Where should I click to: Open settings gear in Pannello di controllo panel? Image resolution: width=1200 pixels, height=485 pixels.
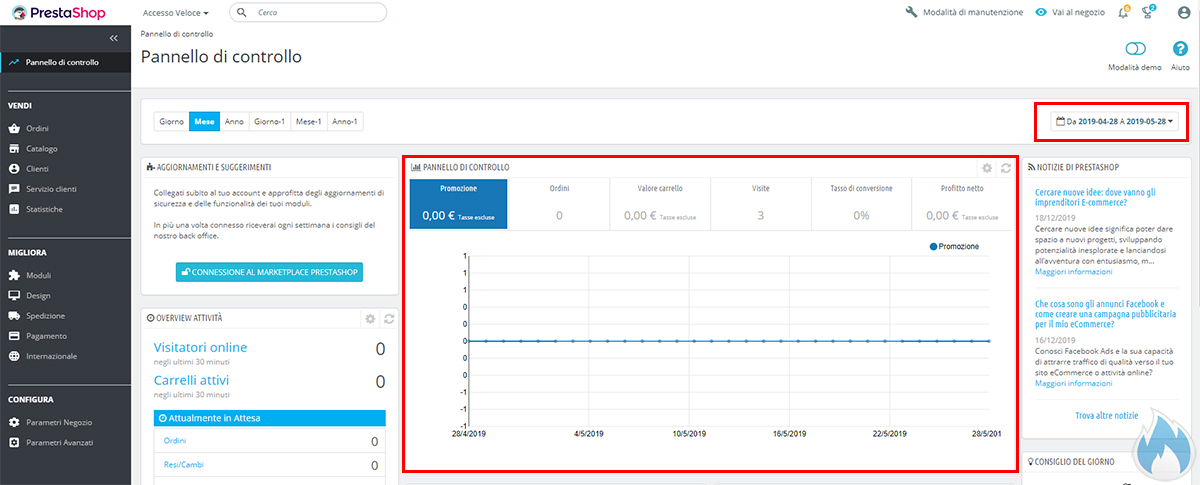pos(987,168)
